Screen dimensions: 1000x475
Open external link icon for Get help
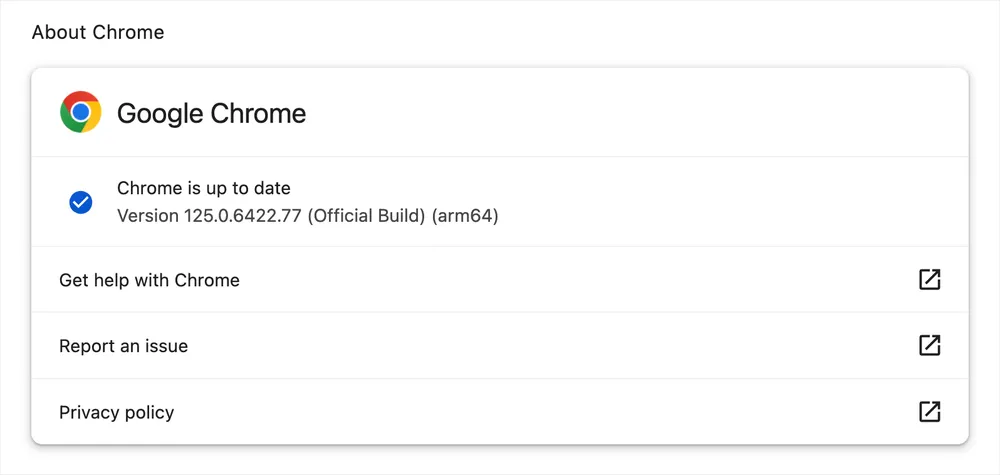click(929, 279)
